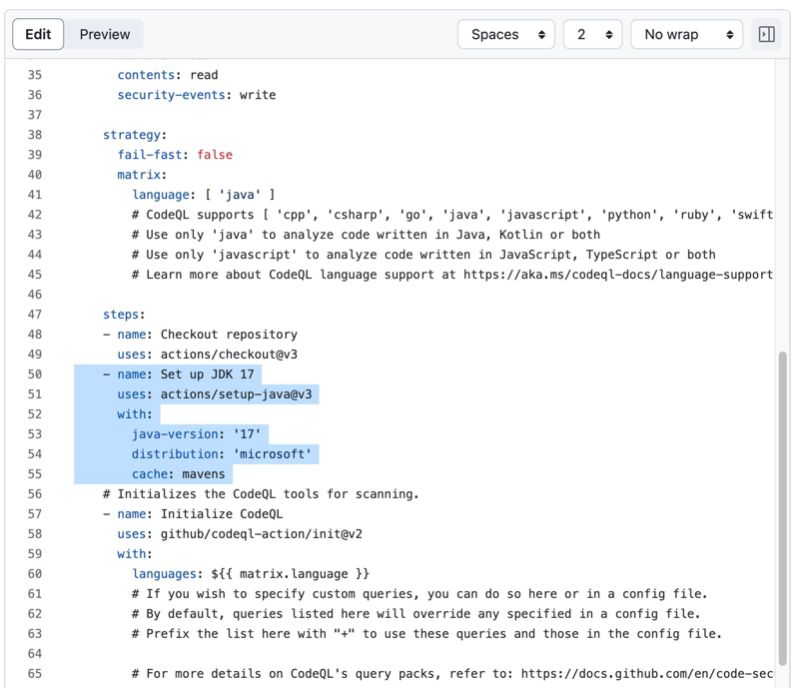The height and width of the screenshot is (688, 800).
Task: Click line number 38 in the gutter
Action: coord(34,135)
